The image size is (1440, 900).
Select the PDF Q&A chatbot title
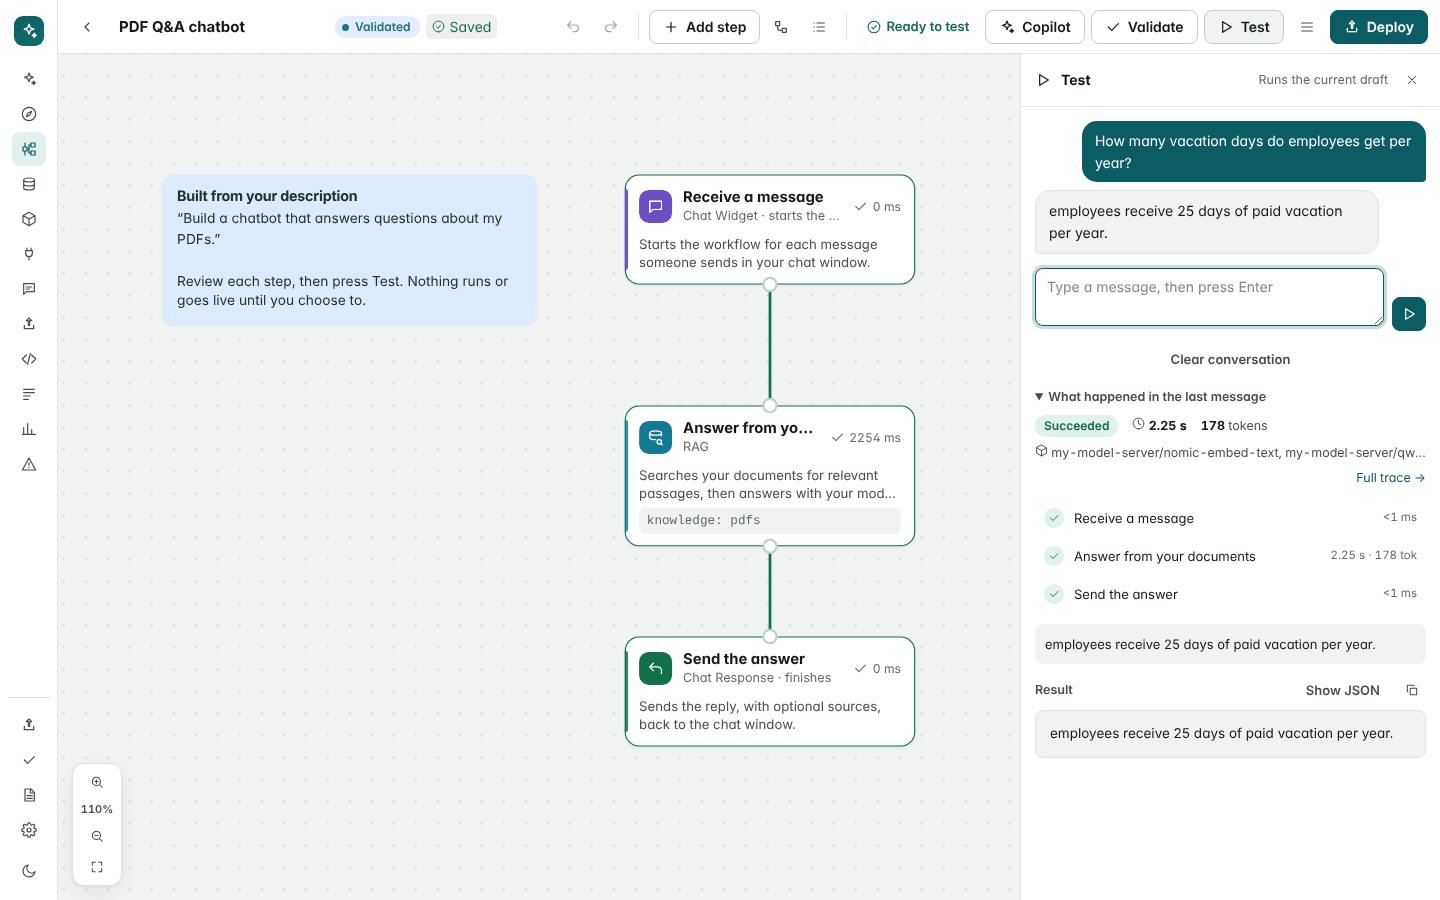click(182, 27)
